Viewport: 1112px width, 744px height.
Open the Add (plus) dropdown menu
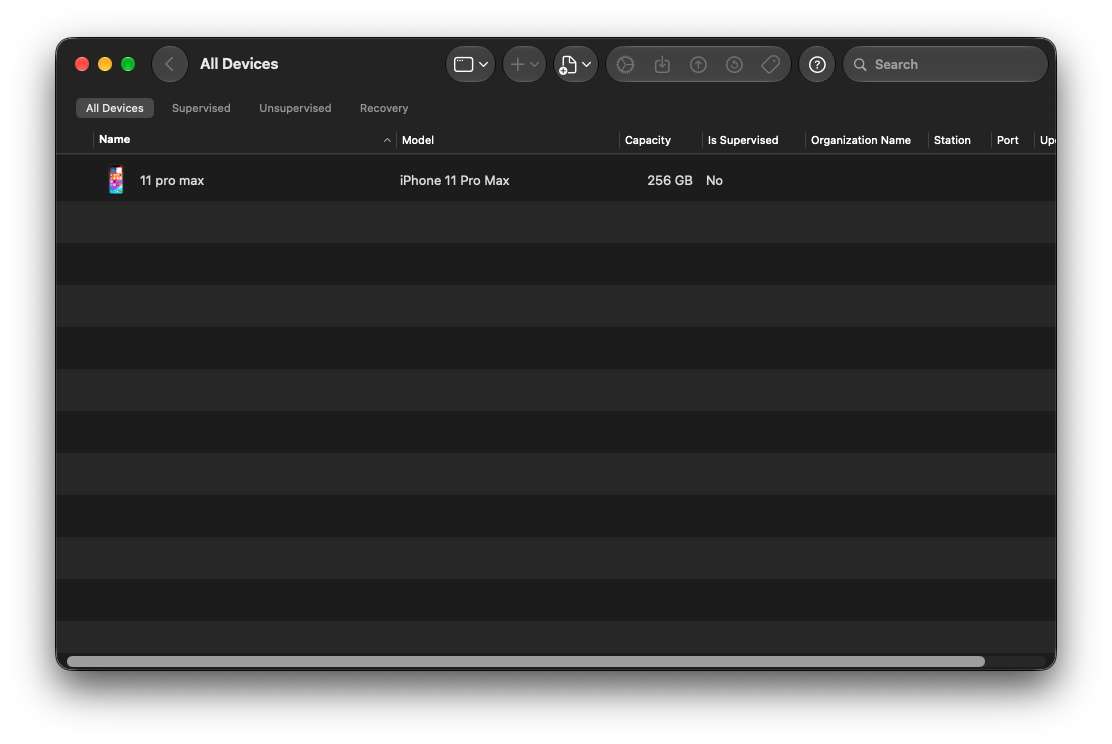coord(524,65)
